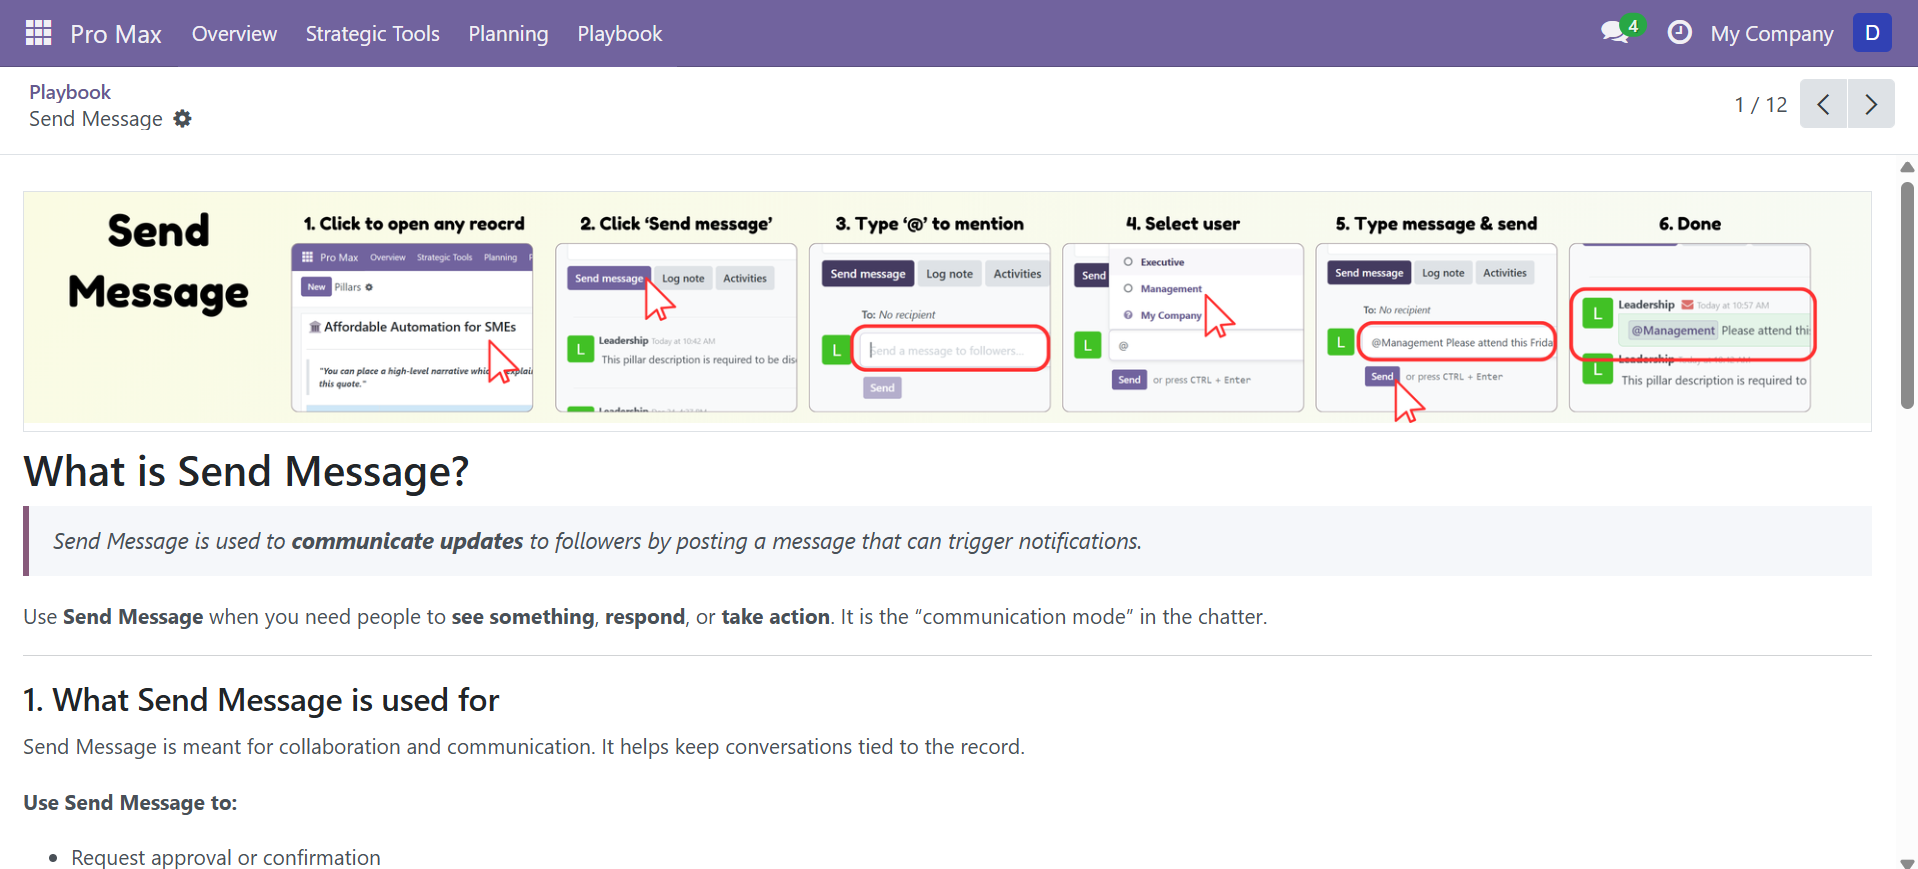Viewport: 1918px width, 869px height.
Task: Click the What is Send Message heading
Action: [246, 471]
